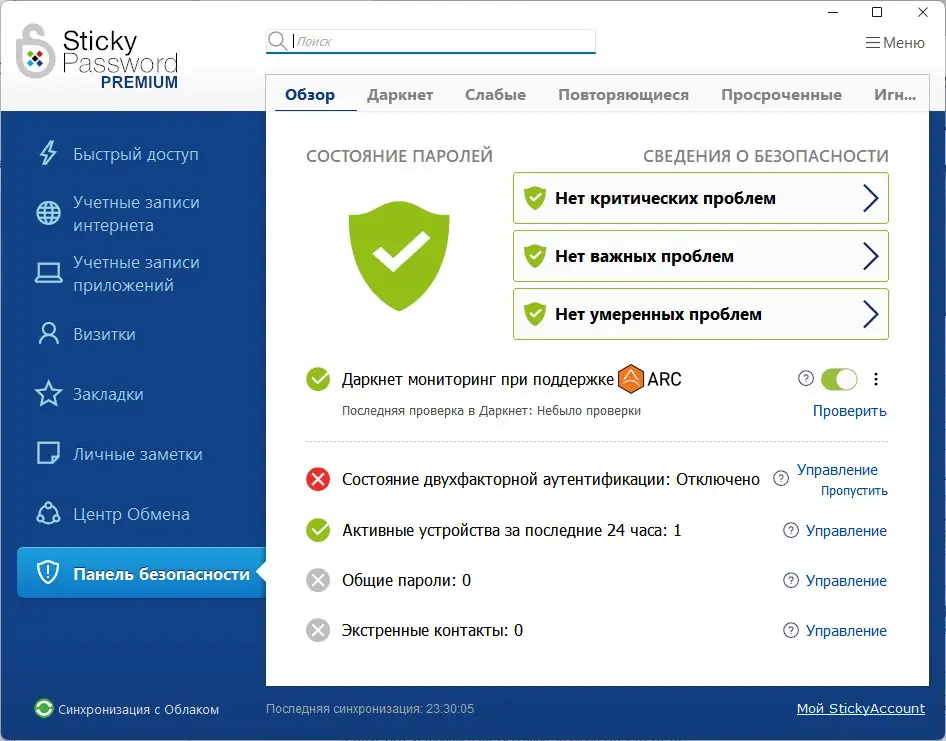
Task: Expand Нет важных проблем chevron arrow
Action: click(x=870, y=256)
